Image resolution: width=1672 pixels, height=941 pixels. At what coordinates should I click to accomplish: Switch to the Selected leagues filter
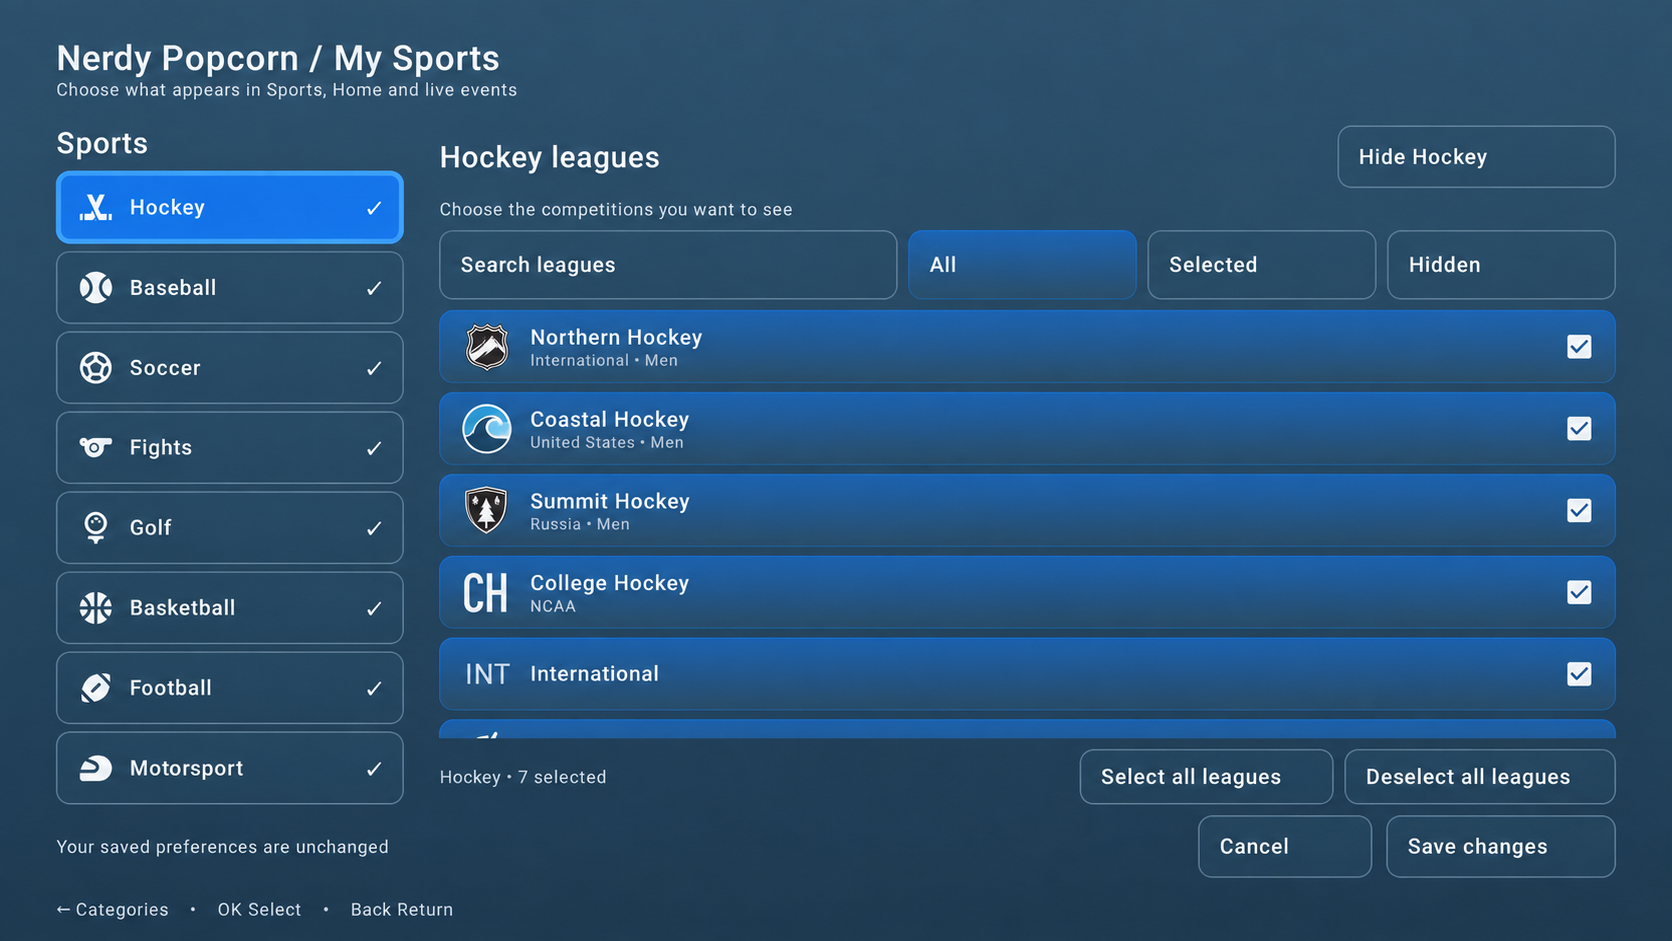(1262, 265)
